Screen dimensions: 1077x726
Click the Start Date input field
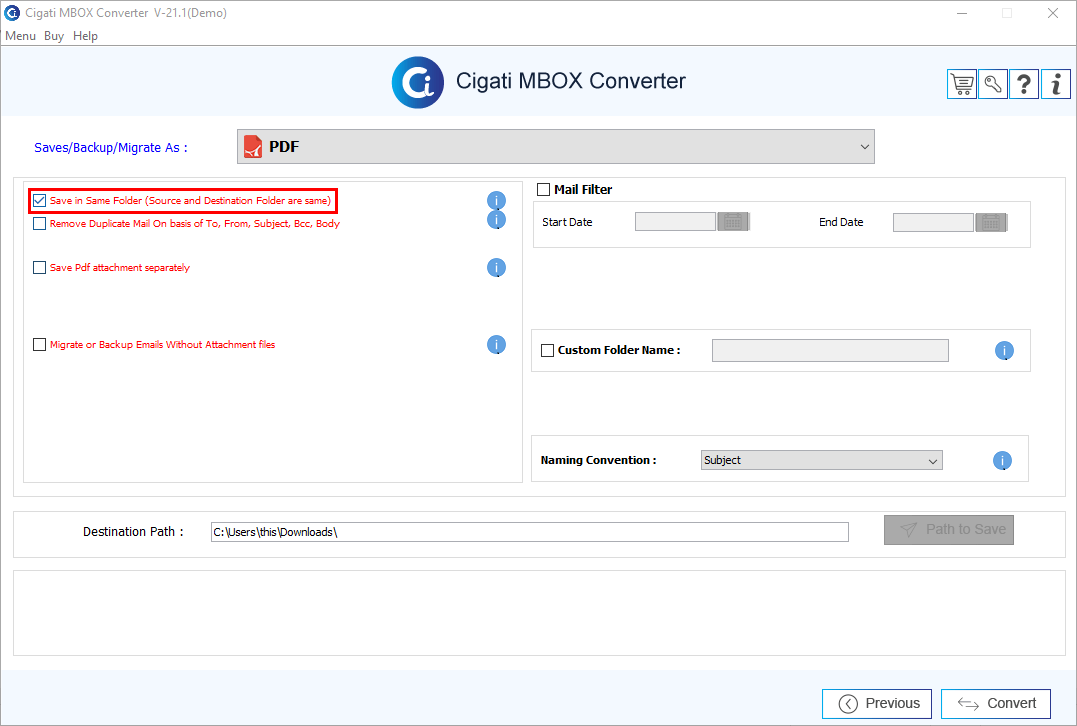point(675,222)
